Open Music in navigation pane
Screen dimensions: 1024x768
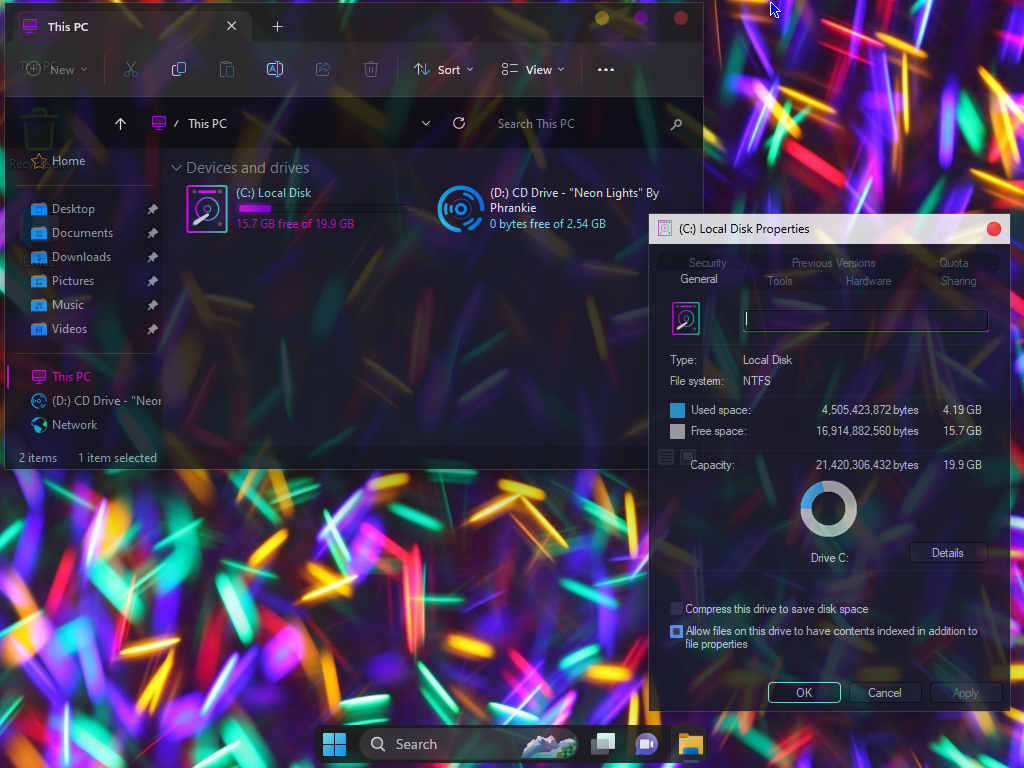pyautogui.click(x=68, y=305)
